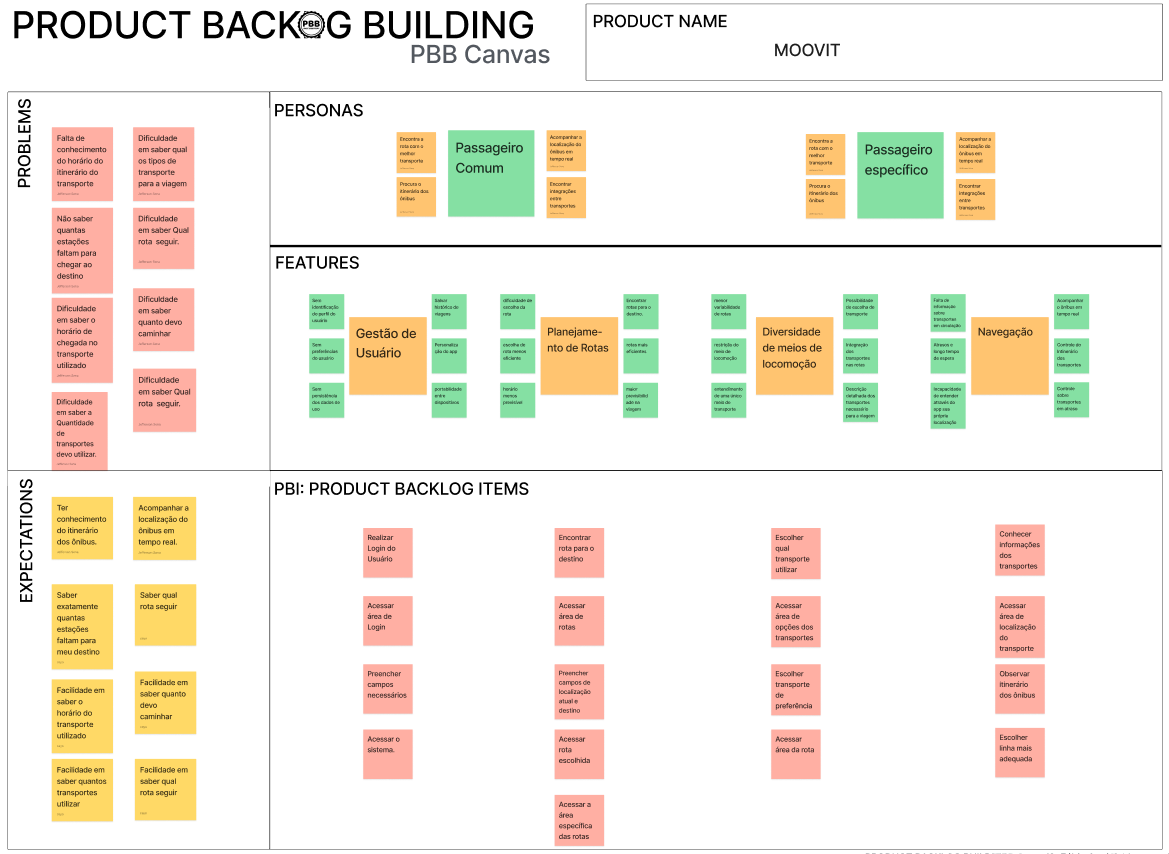The height and width of the screenshot is (854, 1169).
Task: Click the 'maior previsibilidade na viagem' note
Action: point(640,400)
